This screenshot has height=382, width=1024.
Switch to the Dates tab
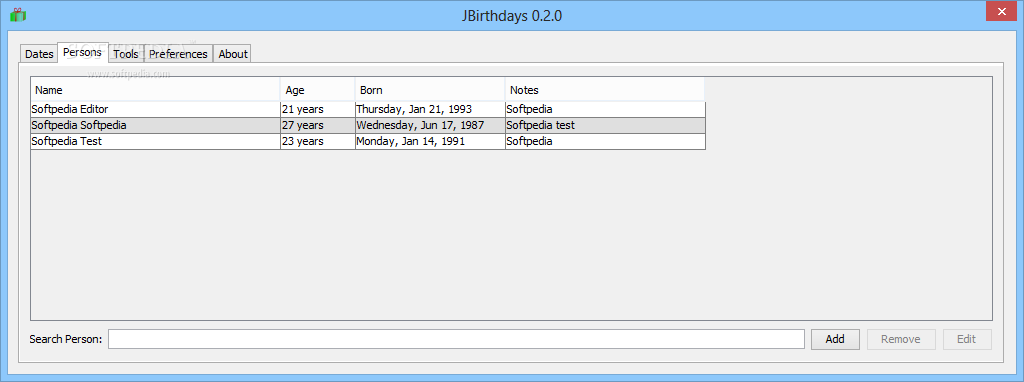(x=39, y=54)
